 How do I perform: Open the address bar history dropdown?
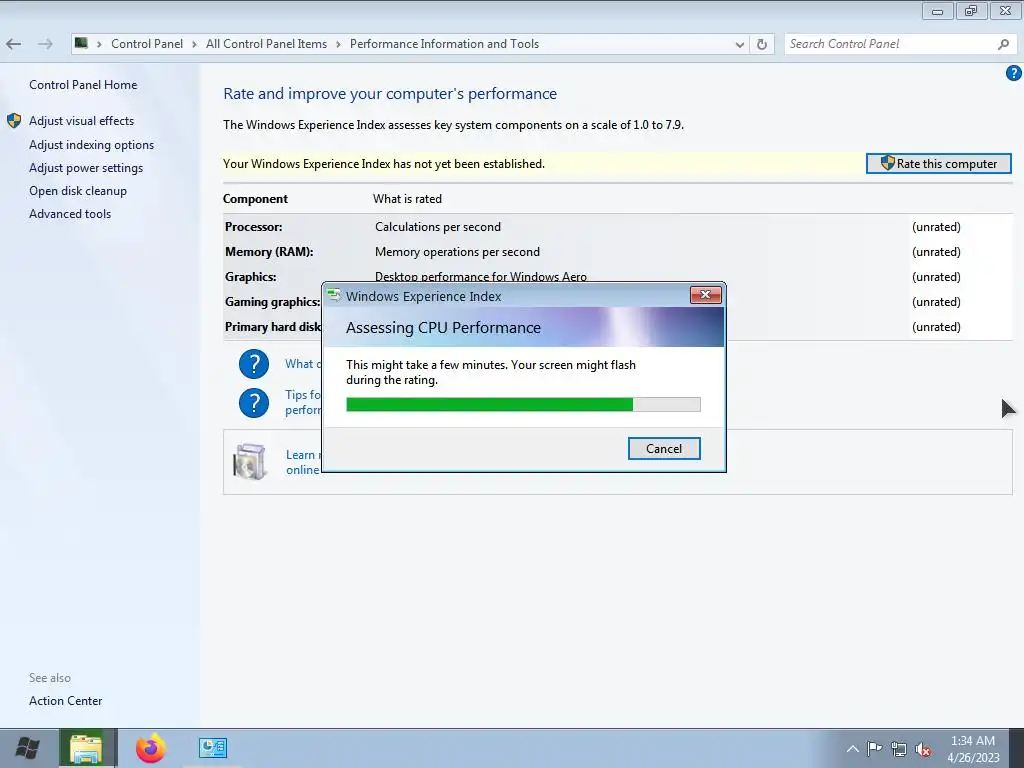(x=739, y=44)
